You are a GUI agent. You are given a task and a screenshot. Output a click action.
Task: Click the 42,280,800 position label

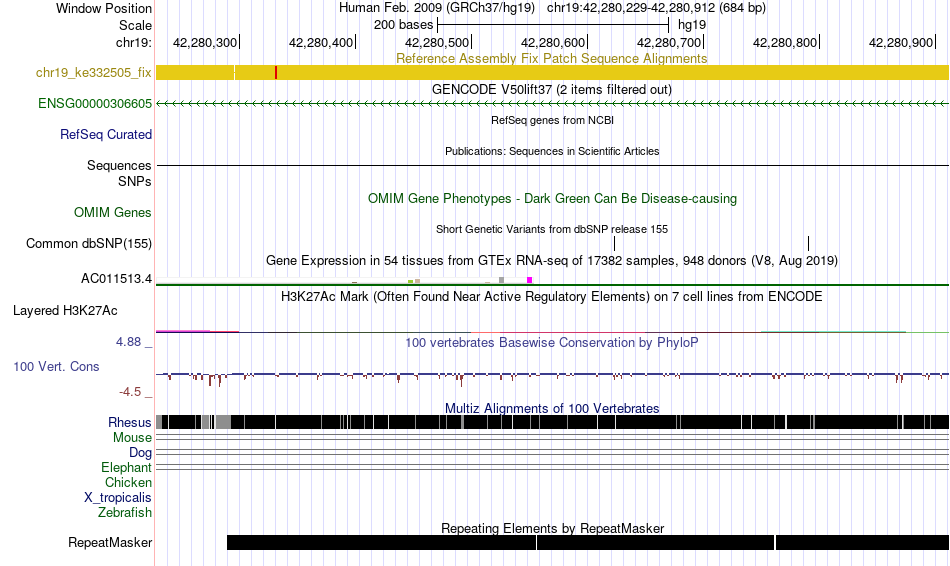pyautogui.click(x=785, y=42)
